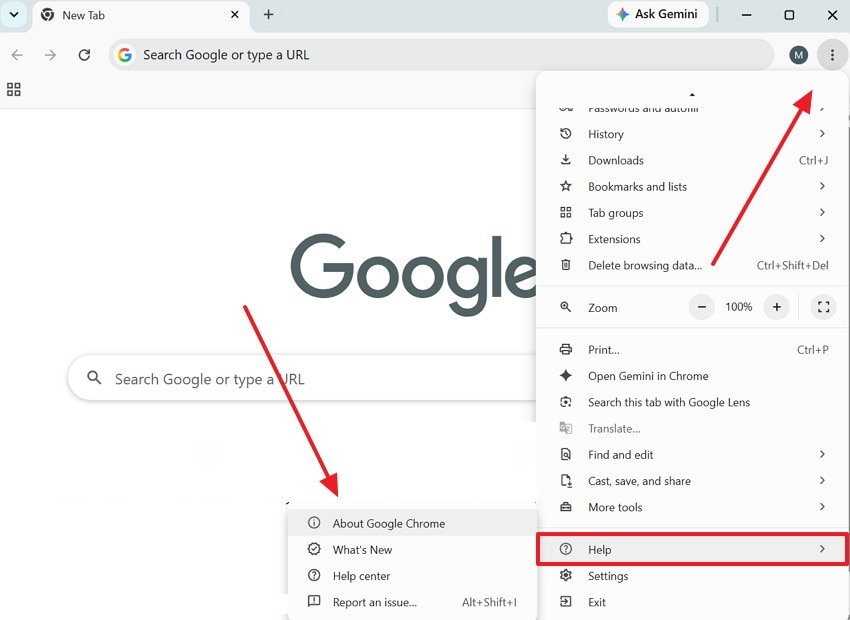Expand Extensions submenu chevron
Screen dimensions: 850x620
point(822,238)
